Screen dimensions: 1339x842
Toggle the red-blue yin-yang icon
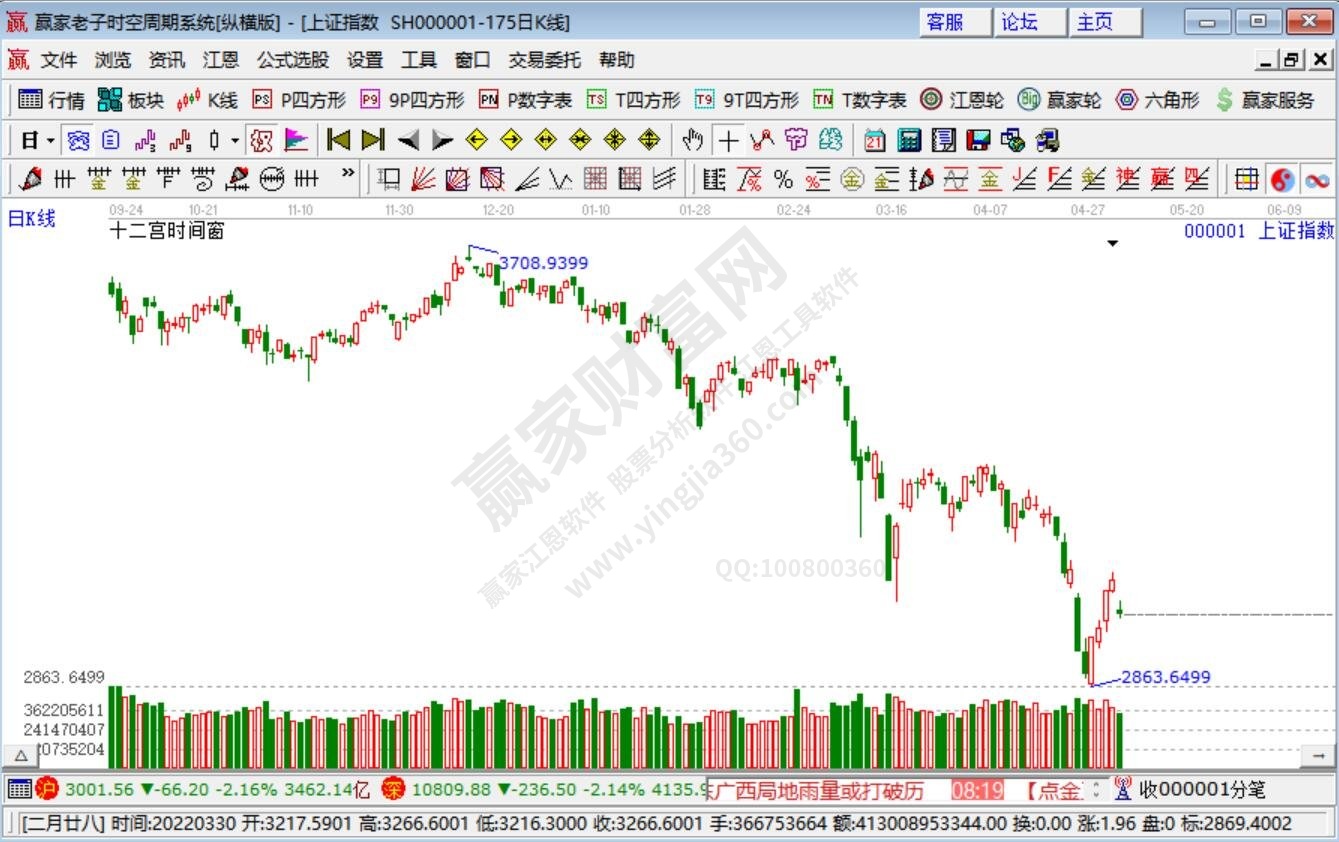[x=1282, y=180]
